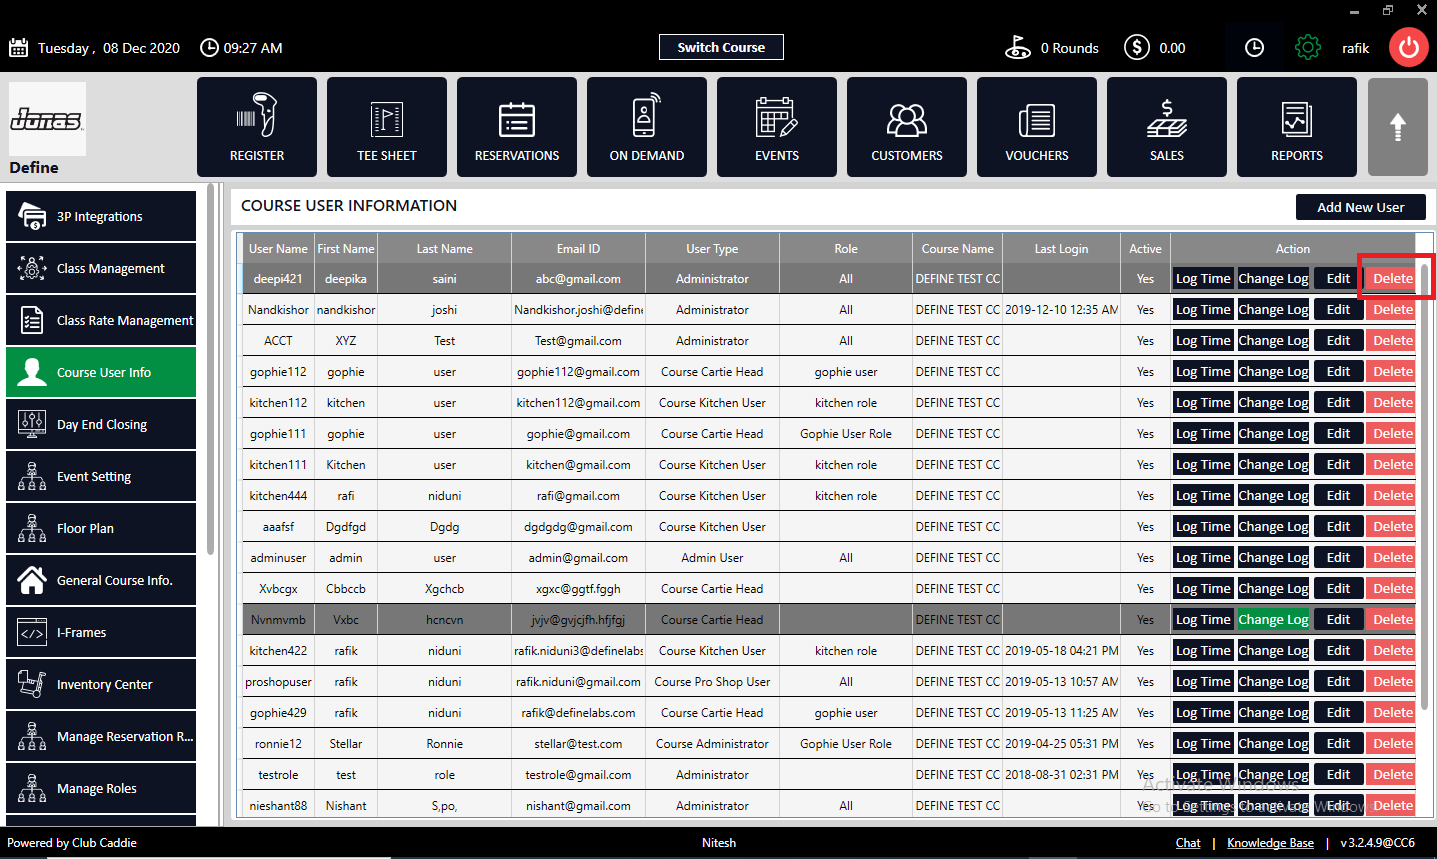
Task: Open Log Time for ACCT user
Action: click(1203, 340)
